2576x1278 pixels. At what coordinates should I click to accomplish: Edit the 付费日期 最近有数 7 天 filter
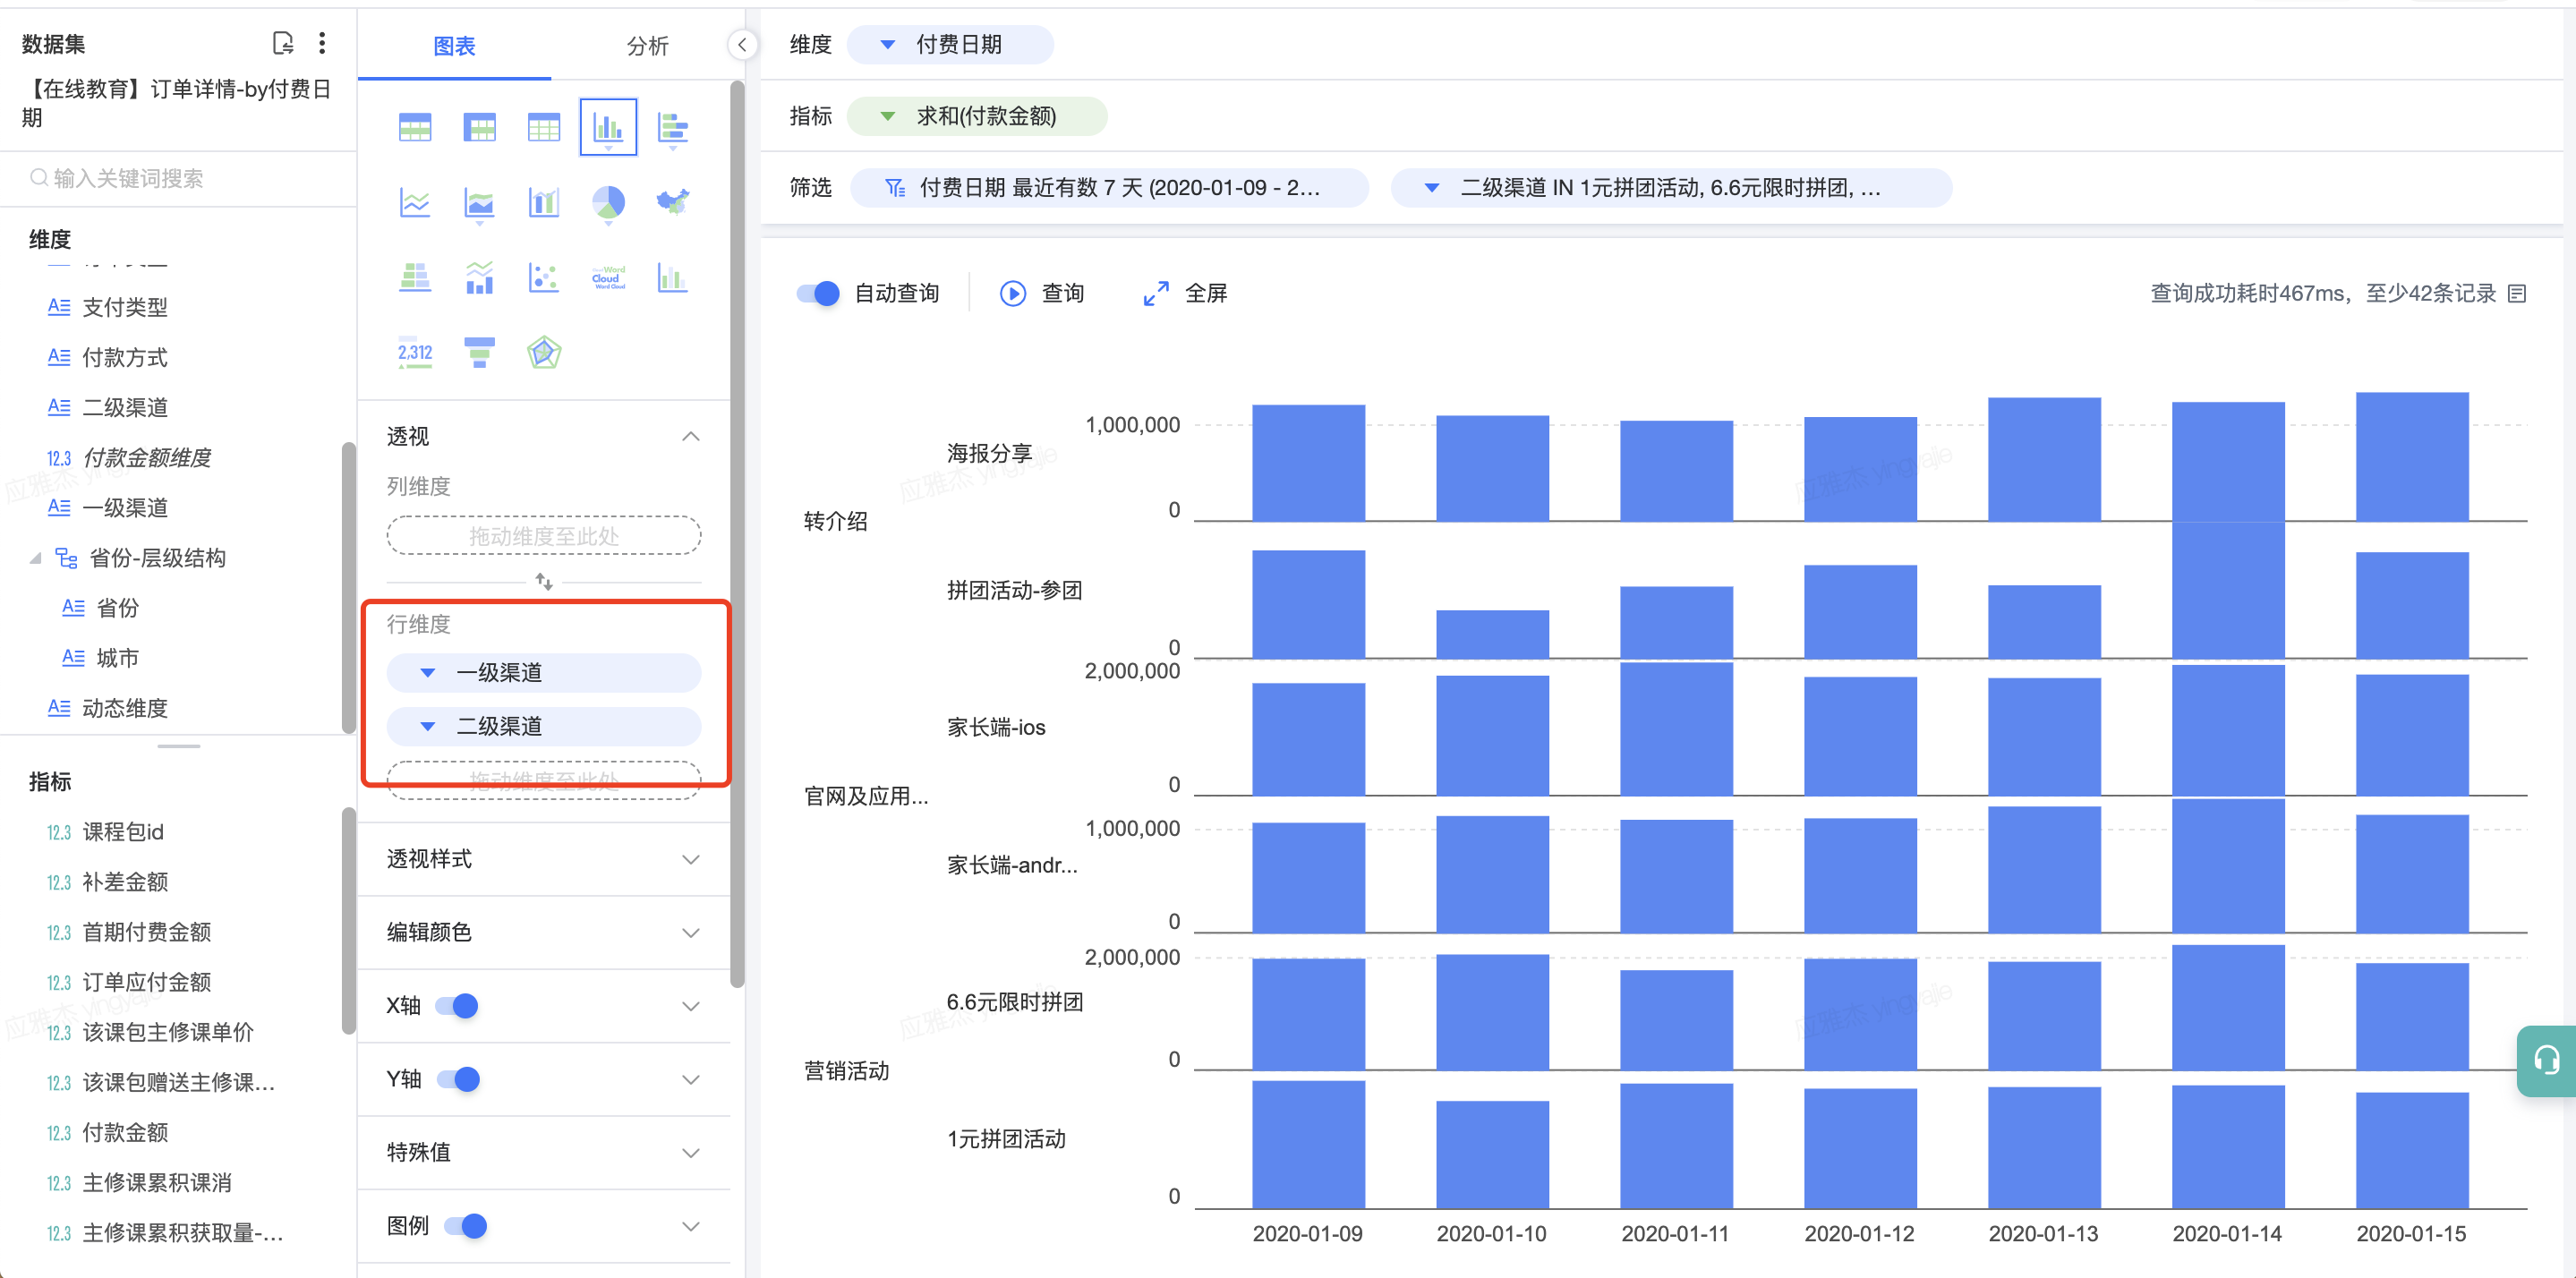[x=1109, y=187]
